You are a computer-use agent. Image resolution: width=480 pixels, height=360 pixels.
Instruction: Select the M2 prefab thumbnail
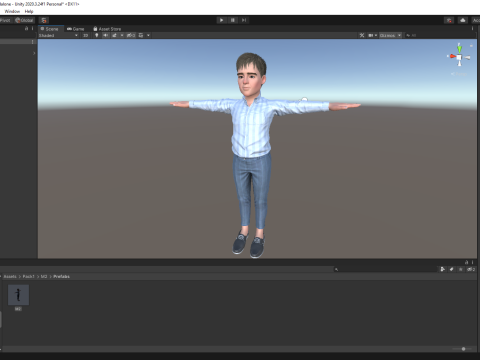[x=18, y=295]
